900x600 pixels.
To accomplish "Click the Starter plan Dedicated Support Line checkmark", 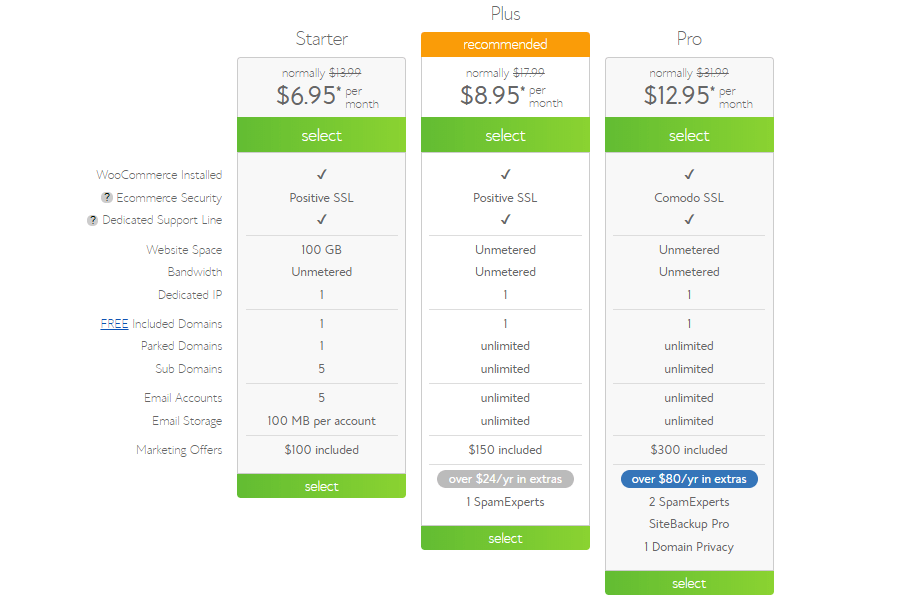I will point(321,219).
